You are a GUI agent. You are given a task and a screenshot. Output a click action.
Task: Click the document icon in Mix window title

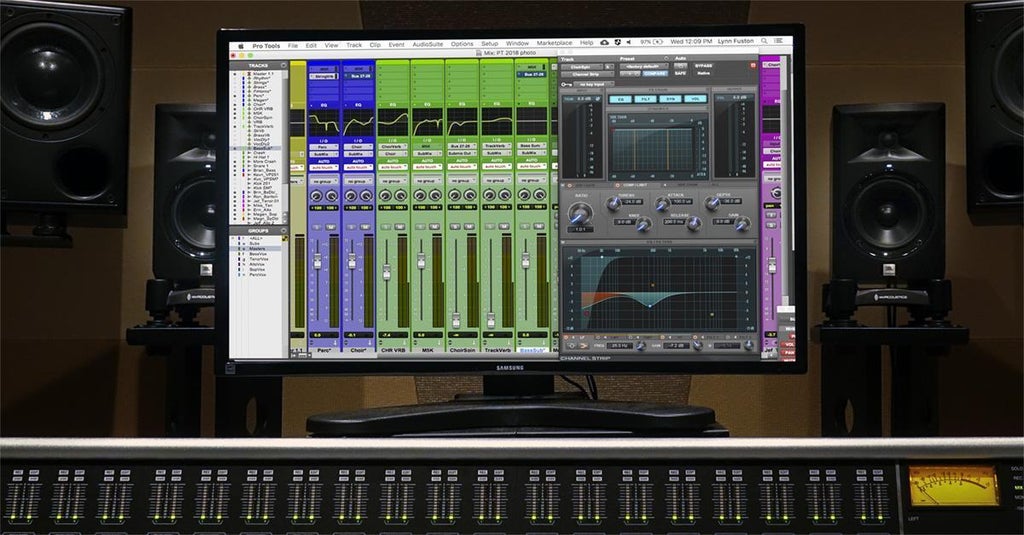pos(479,53)
